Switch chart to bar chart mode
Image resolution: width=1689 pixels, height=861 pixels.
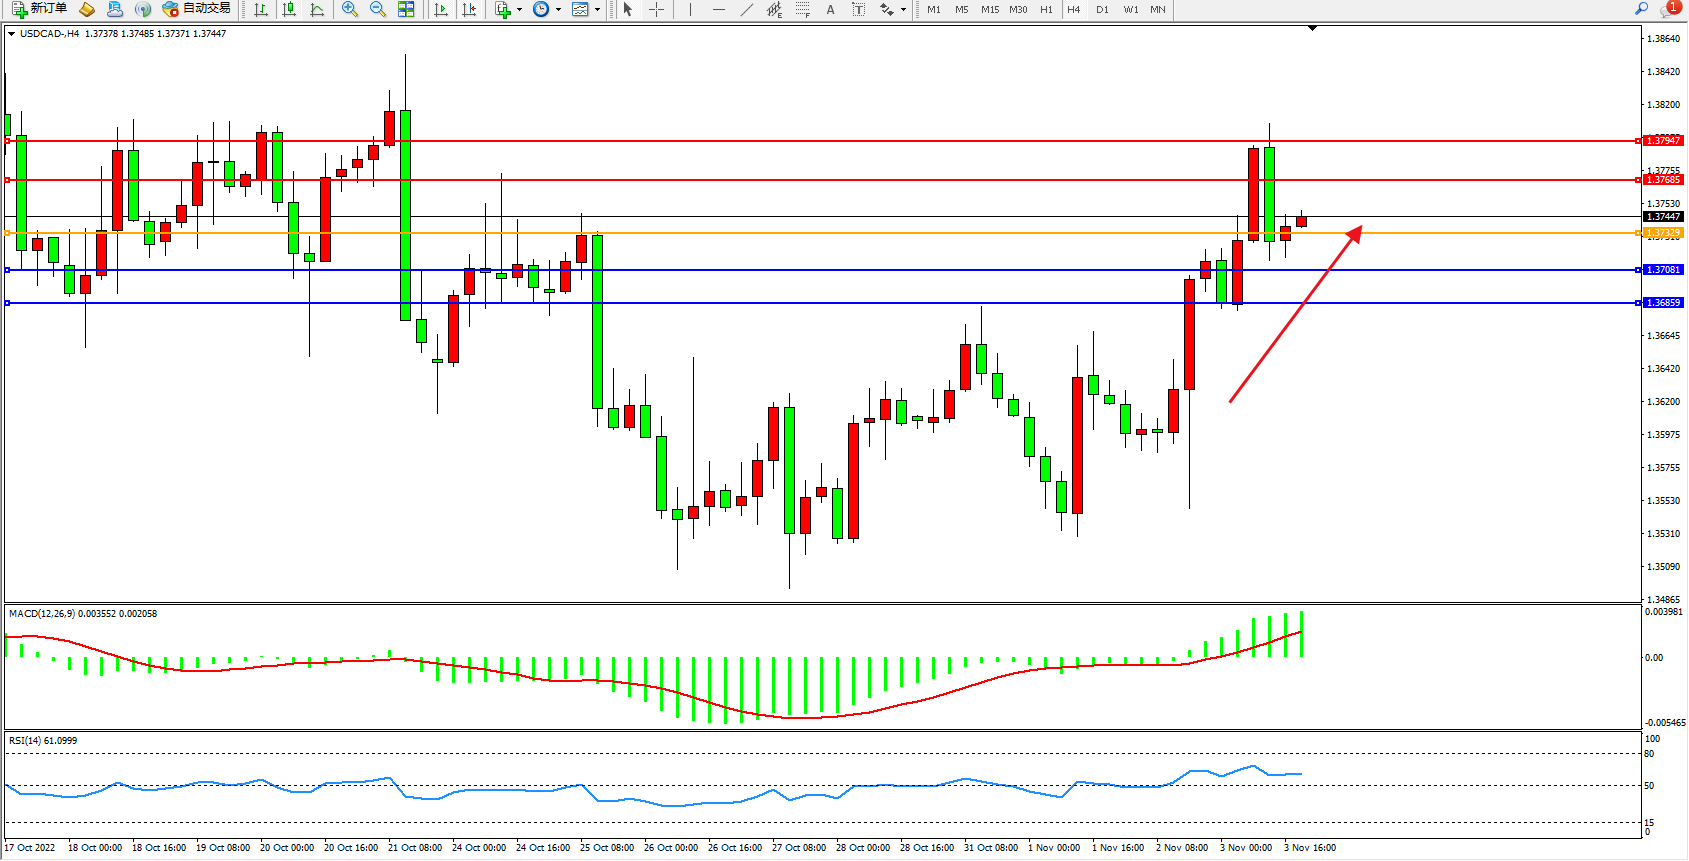coord(261,9)
